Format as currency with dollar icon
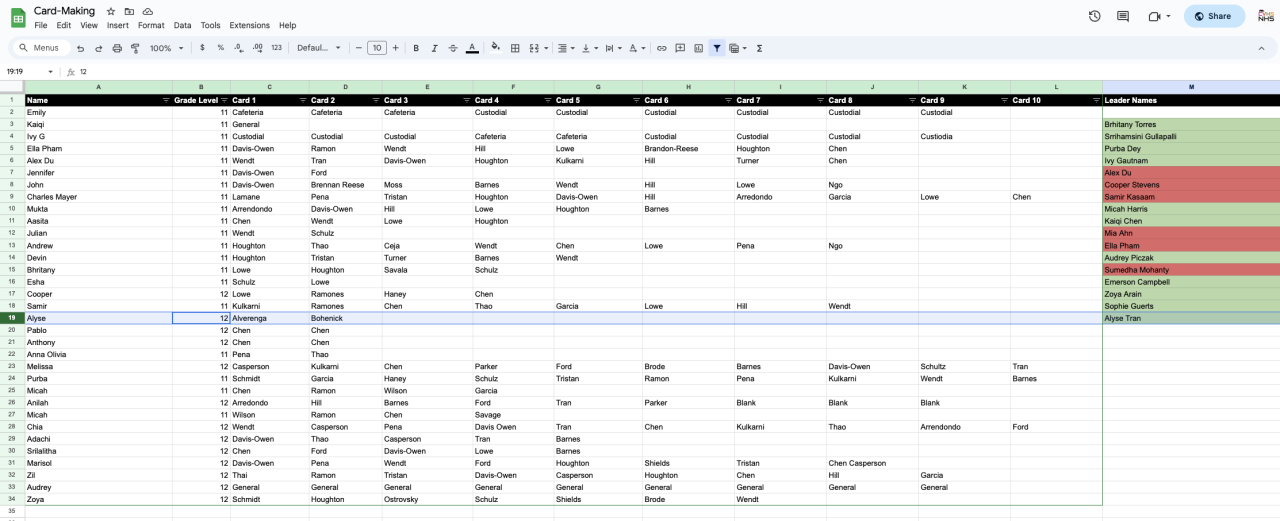This screenshot has width=1280, height=521. click(202, 48)
